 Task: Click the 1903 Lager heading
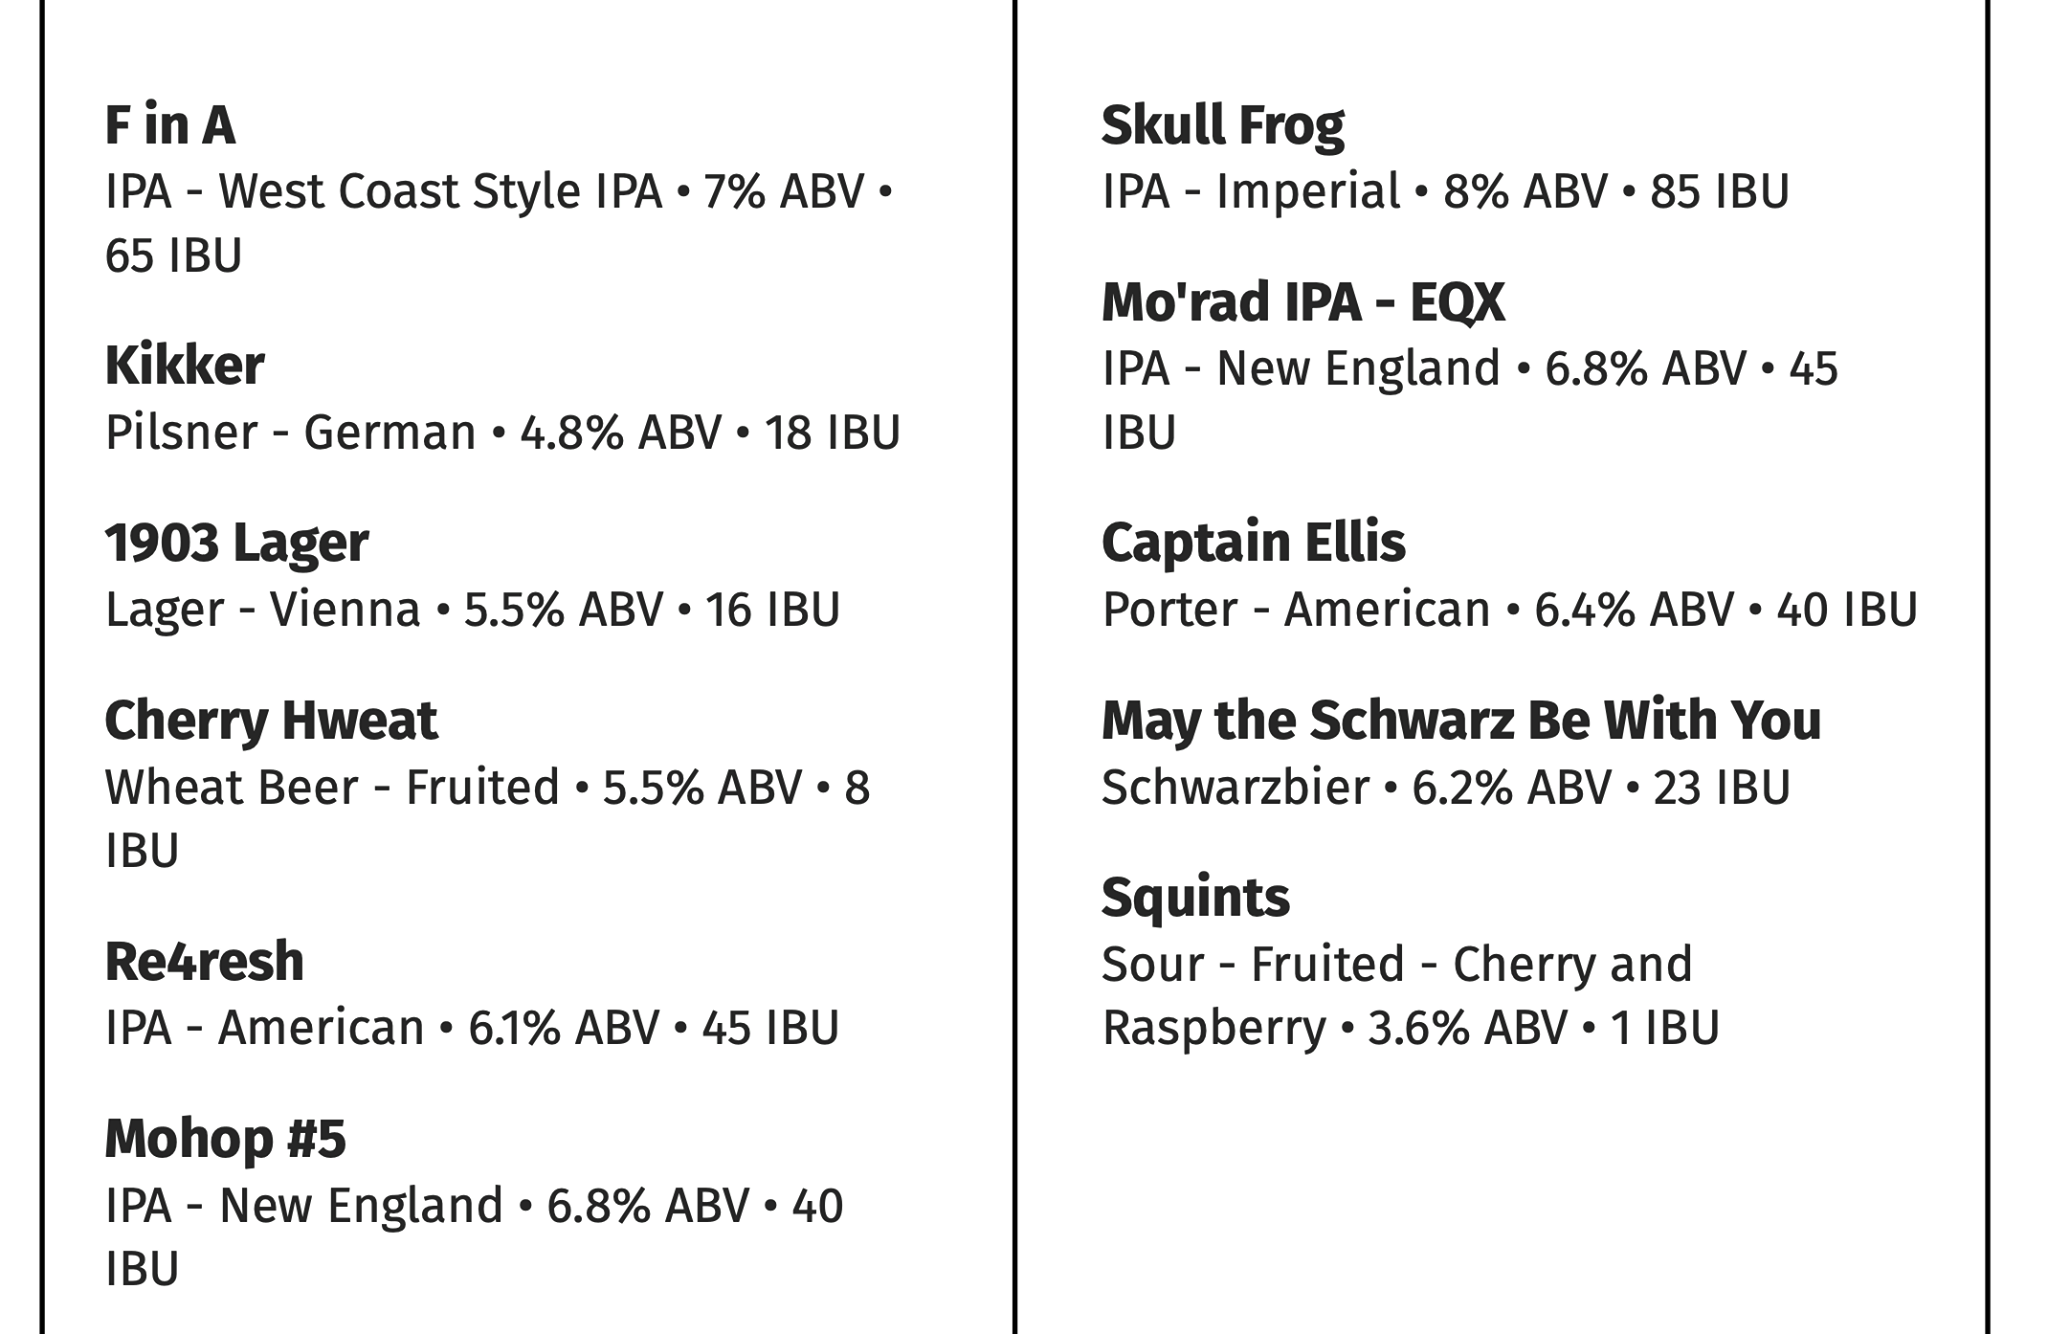pyautogui.click(x=237, y=543)
